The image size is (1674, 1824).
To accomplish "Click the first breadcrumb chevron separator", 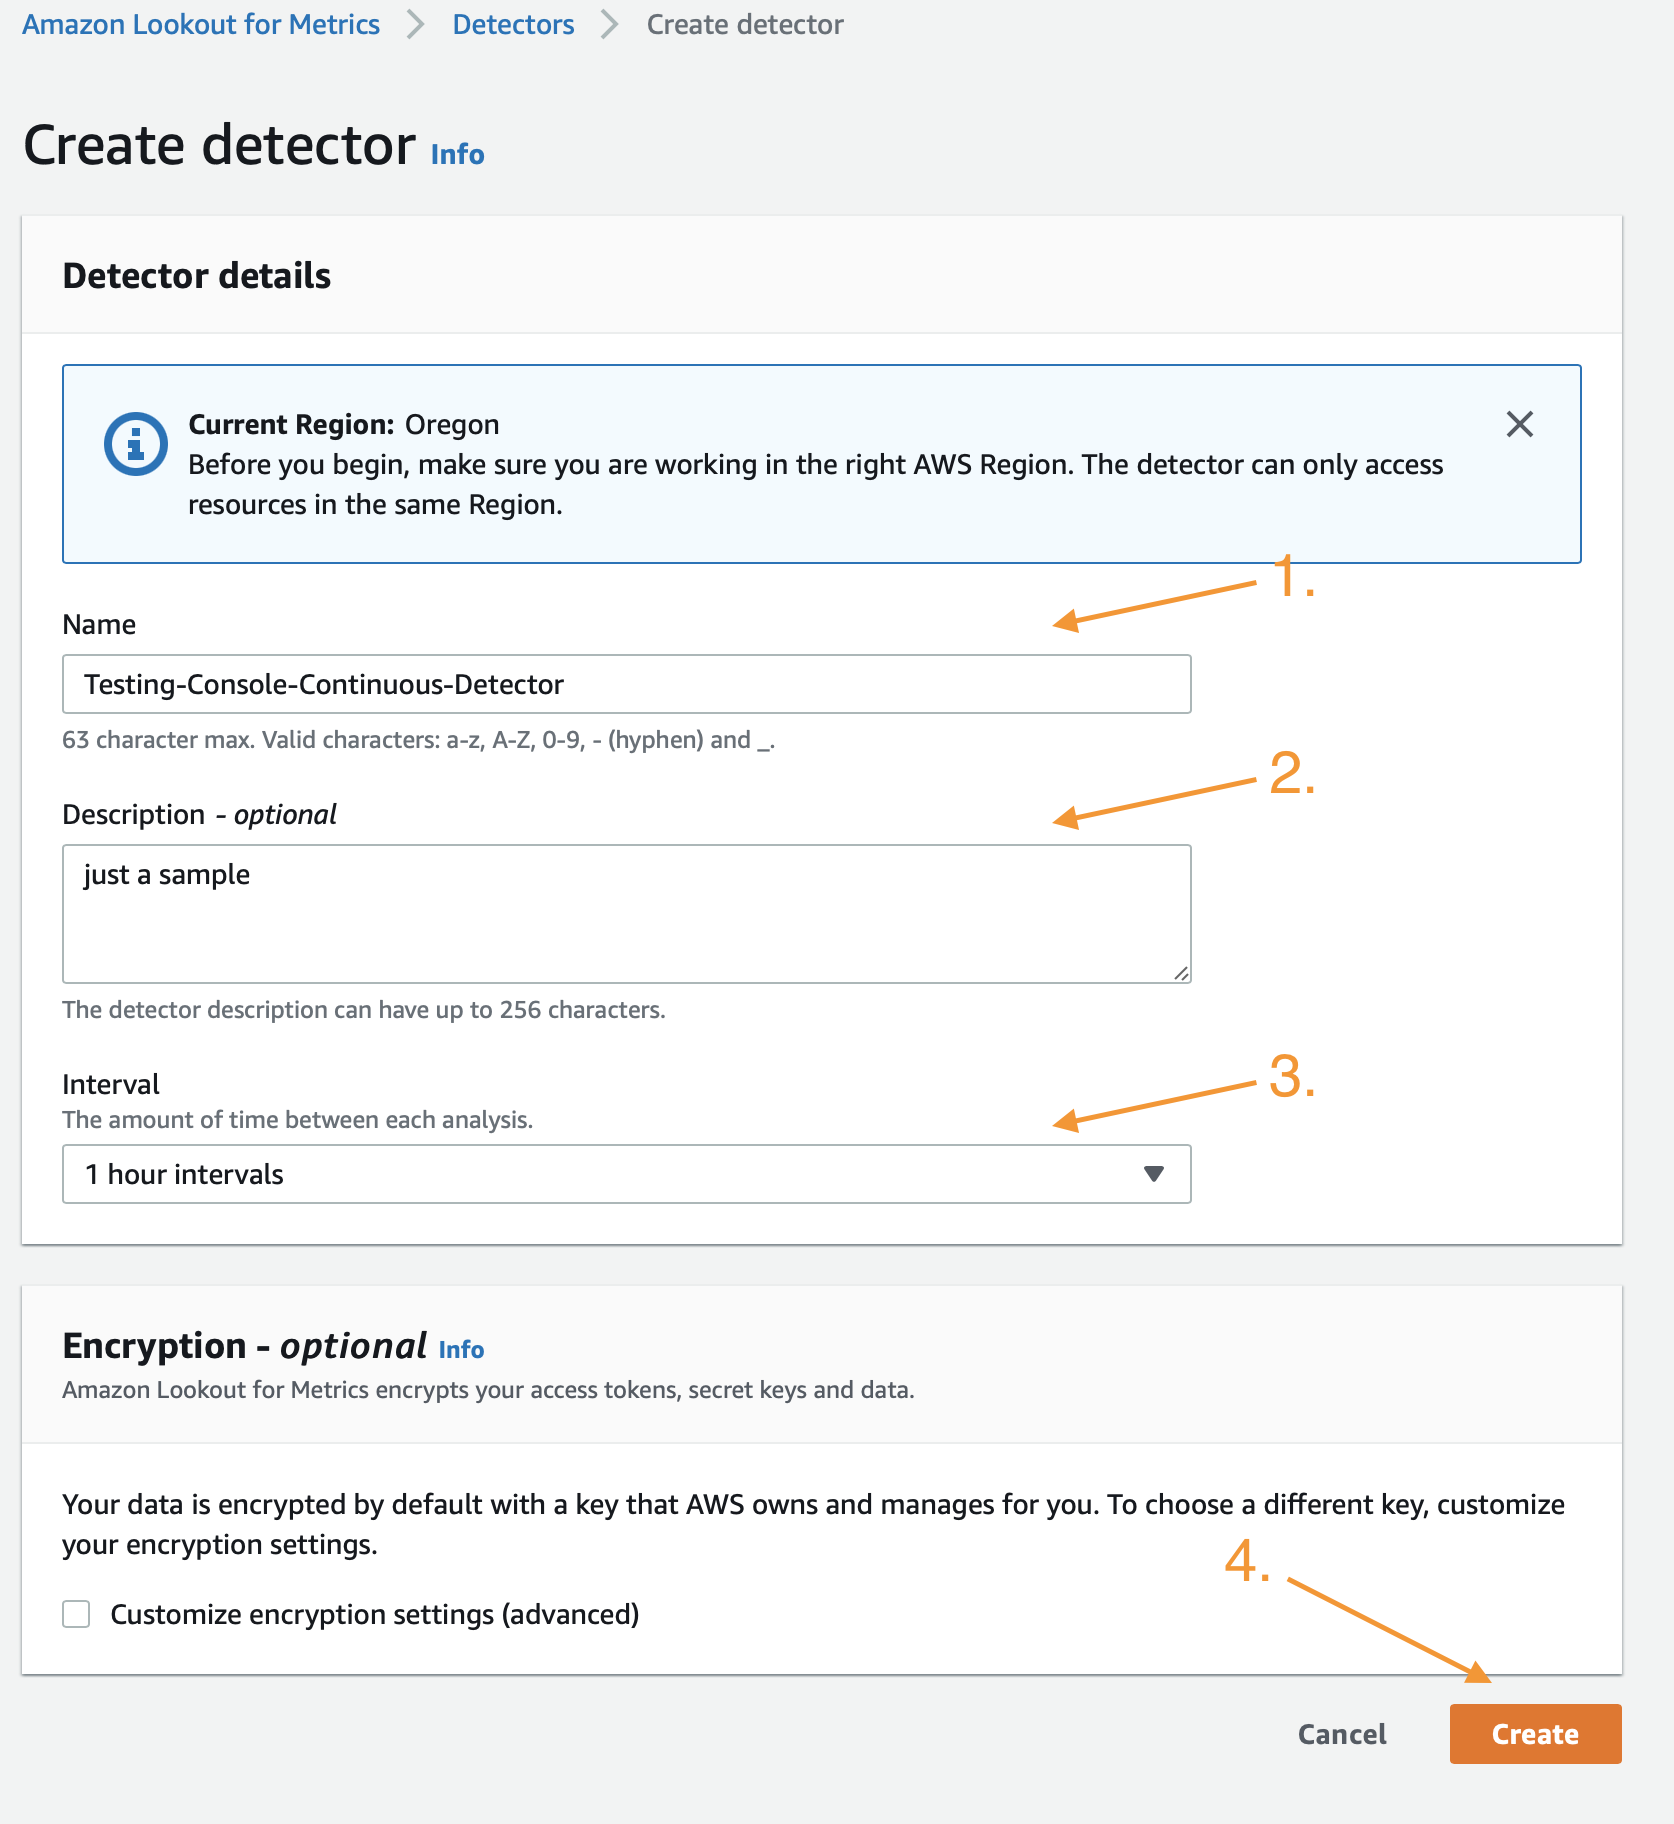I will pos(416,24).
